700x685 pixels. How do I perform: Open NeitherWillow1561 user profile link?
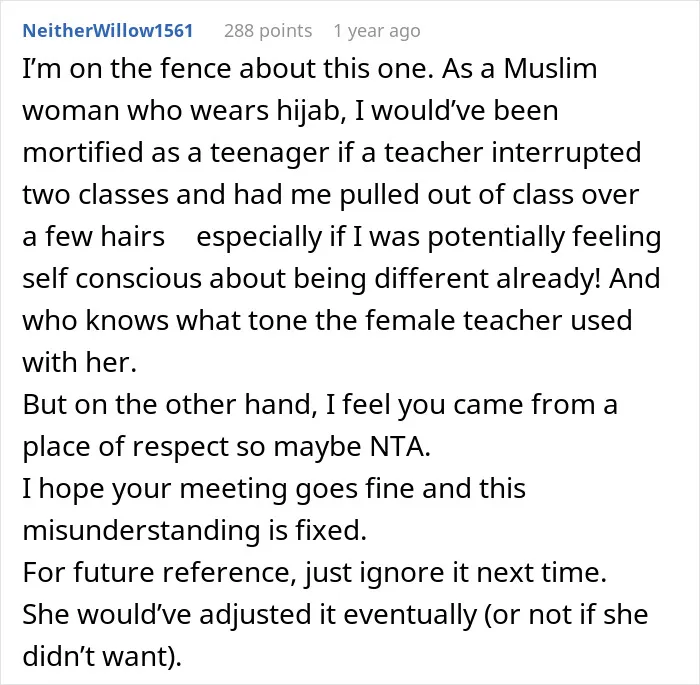(x=108, y=31)
